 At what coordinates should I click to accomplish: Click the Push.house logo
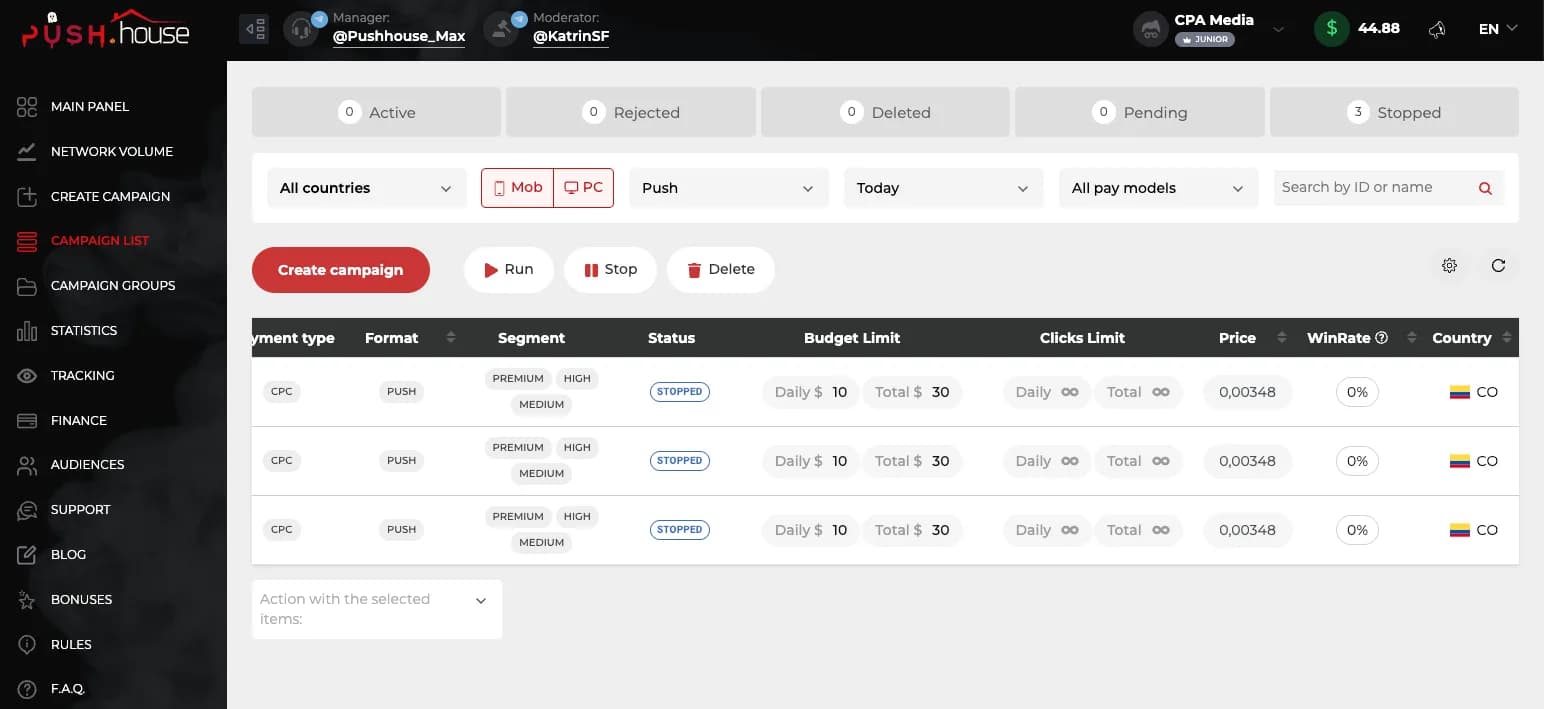tap(105, 30)
